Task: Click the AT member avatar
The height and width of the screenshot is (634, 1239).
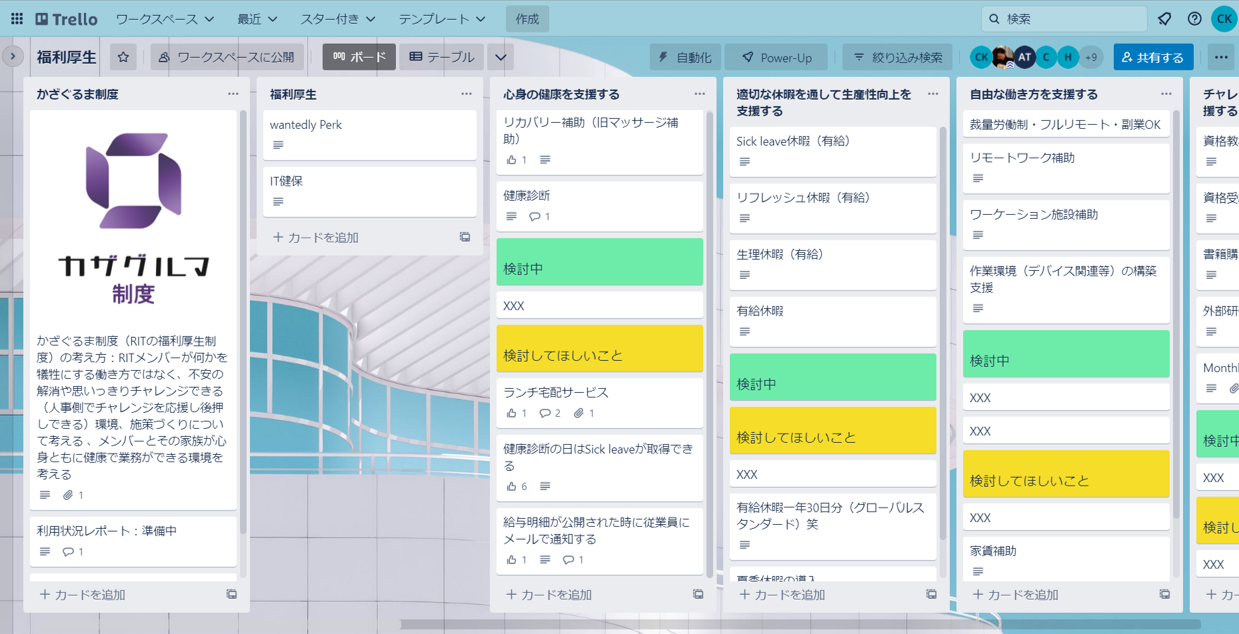Action: point(1025,57)
